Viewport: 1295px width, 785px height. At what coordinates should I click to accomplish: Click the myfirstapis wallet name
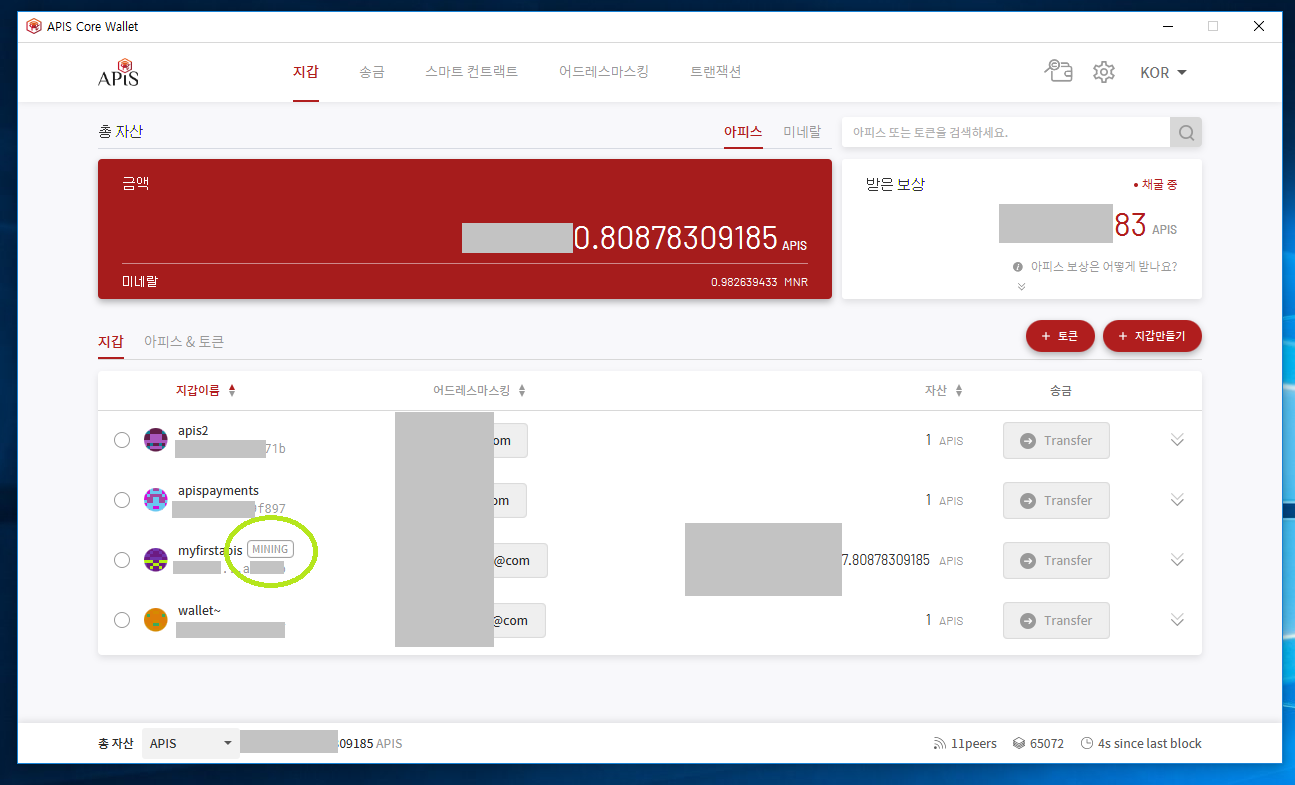(210, 551)
